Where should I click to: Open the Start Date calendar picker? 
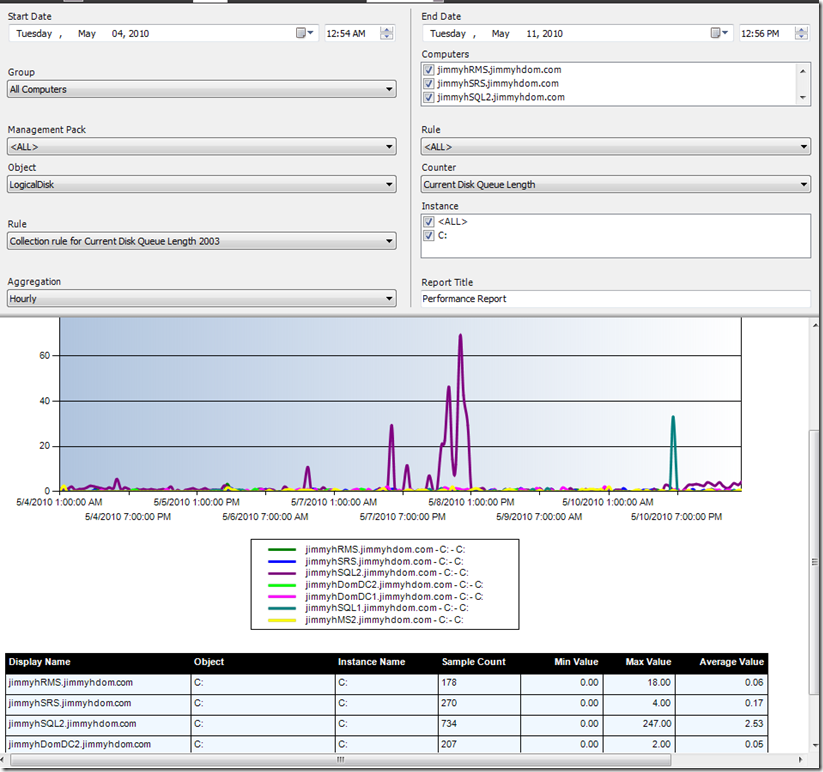(x=305, y=33)
